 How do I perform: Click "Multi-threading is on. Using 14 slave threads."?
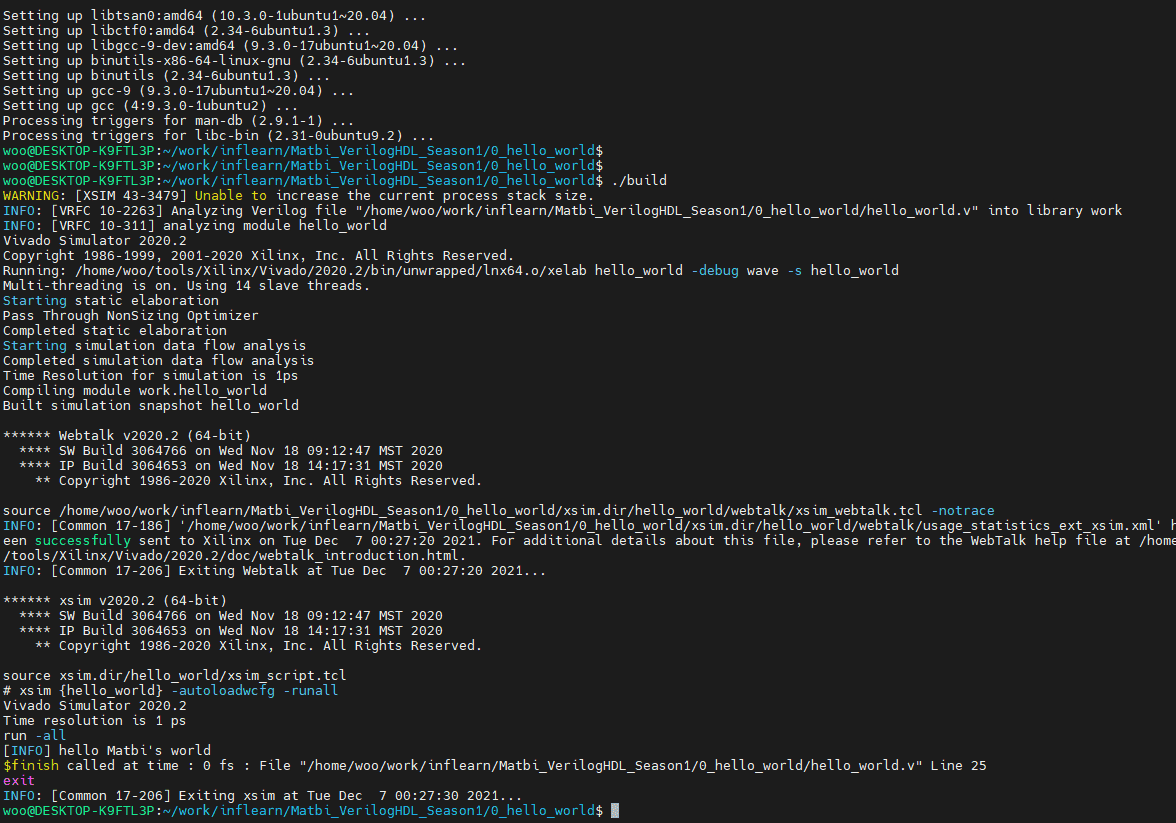(x=187, y=285)
